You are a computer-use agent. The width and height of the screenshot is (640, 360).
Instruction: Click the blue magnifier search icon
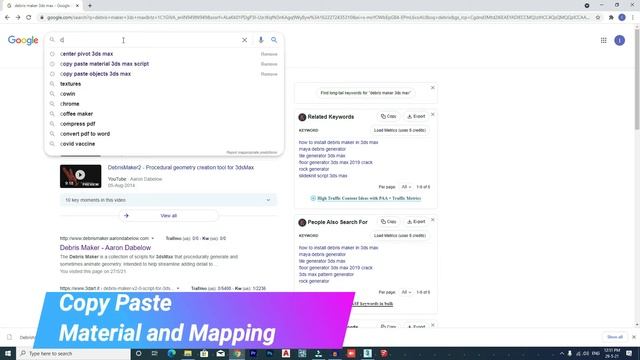274,40
